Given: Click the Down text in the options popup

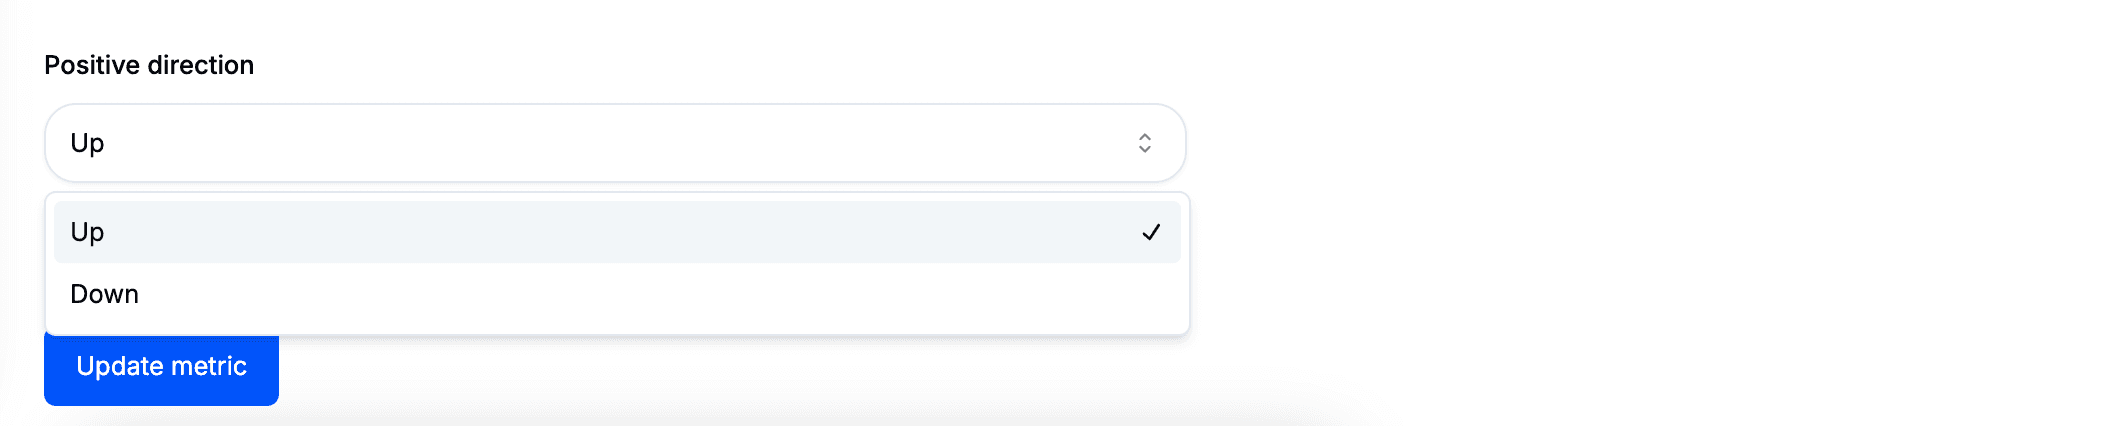Looking at the screenshot, I should point(104,294).
